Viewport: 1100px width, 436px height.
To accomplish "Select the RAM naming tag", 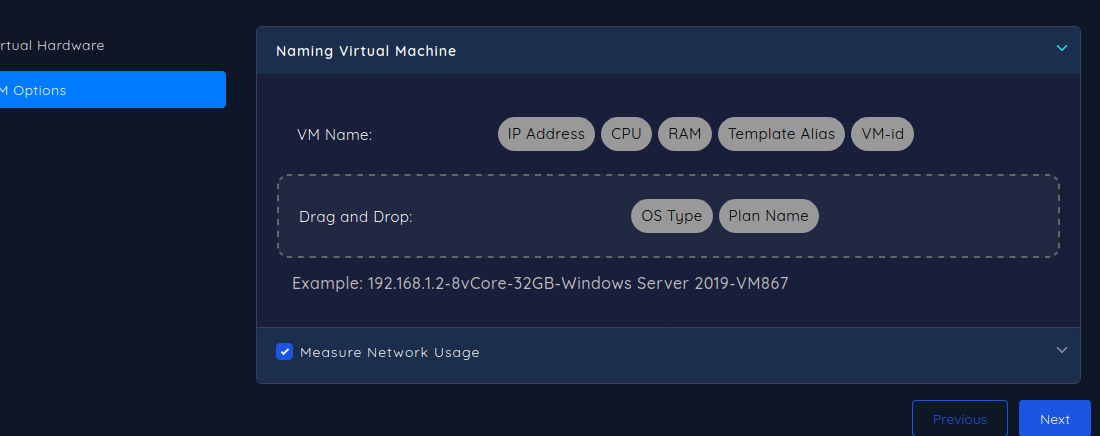I will tap(684, 134).
